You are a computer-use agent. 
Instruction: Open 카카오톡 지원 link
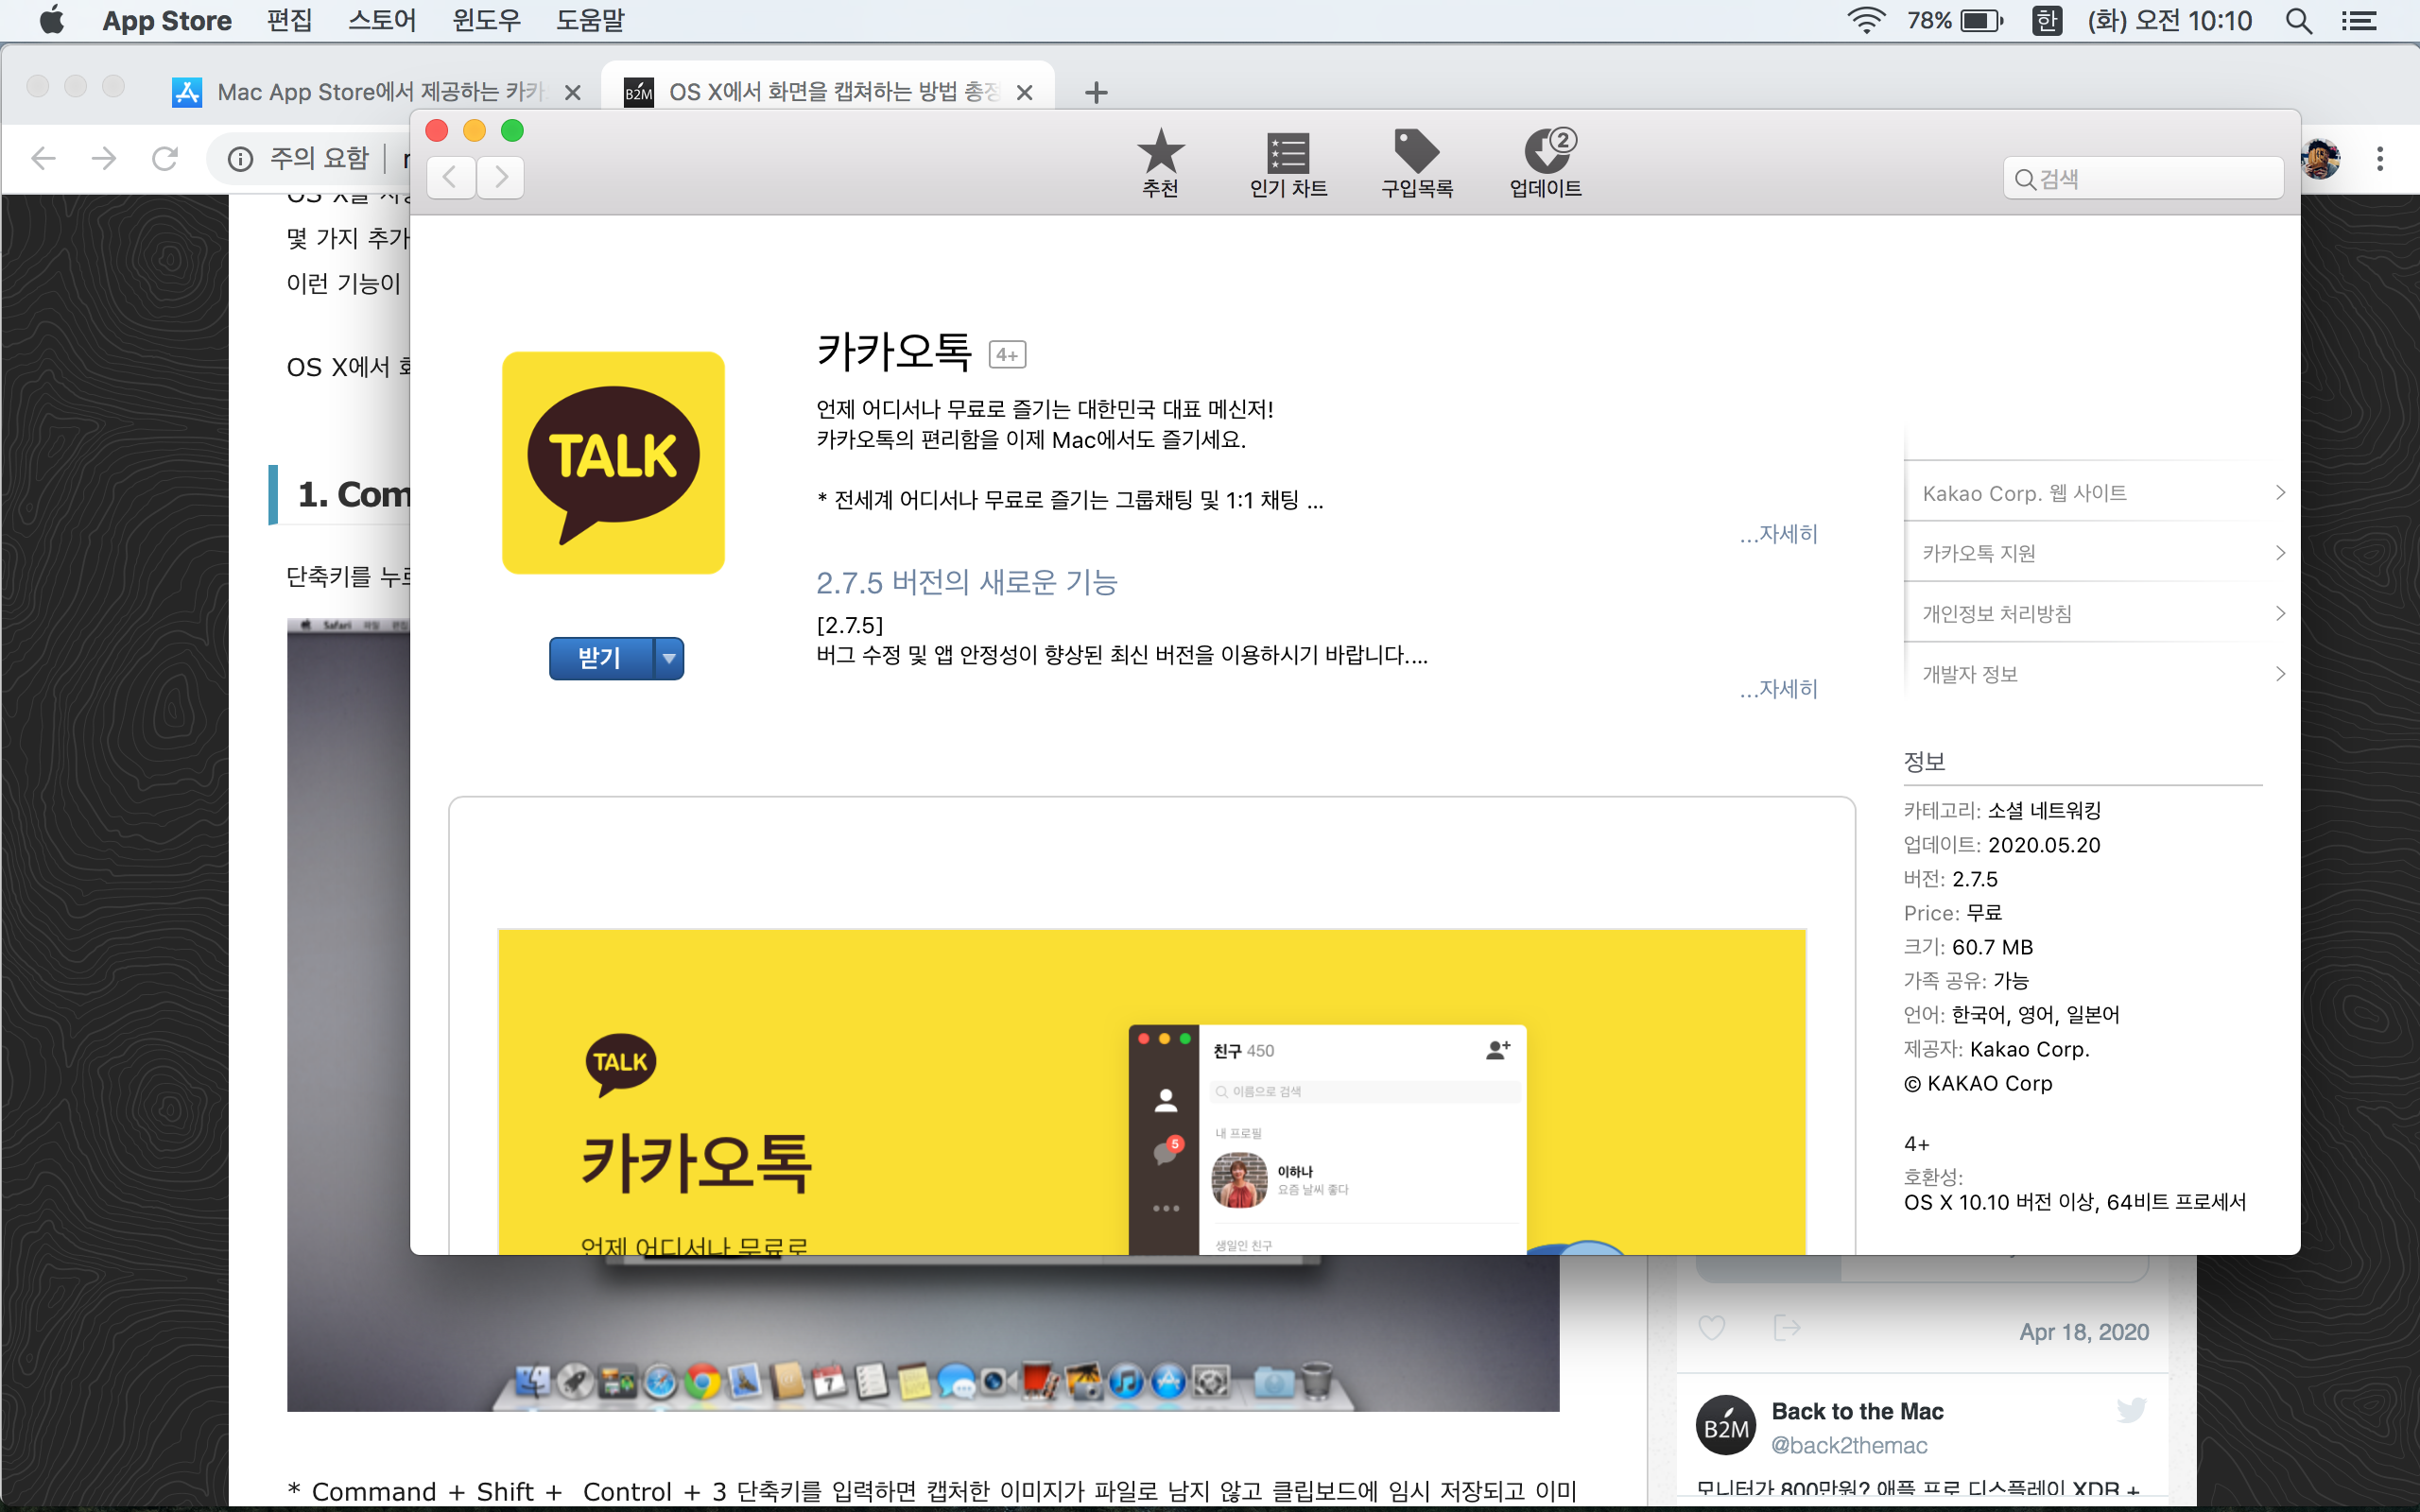[1978, 553]
